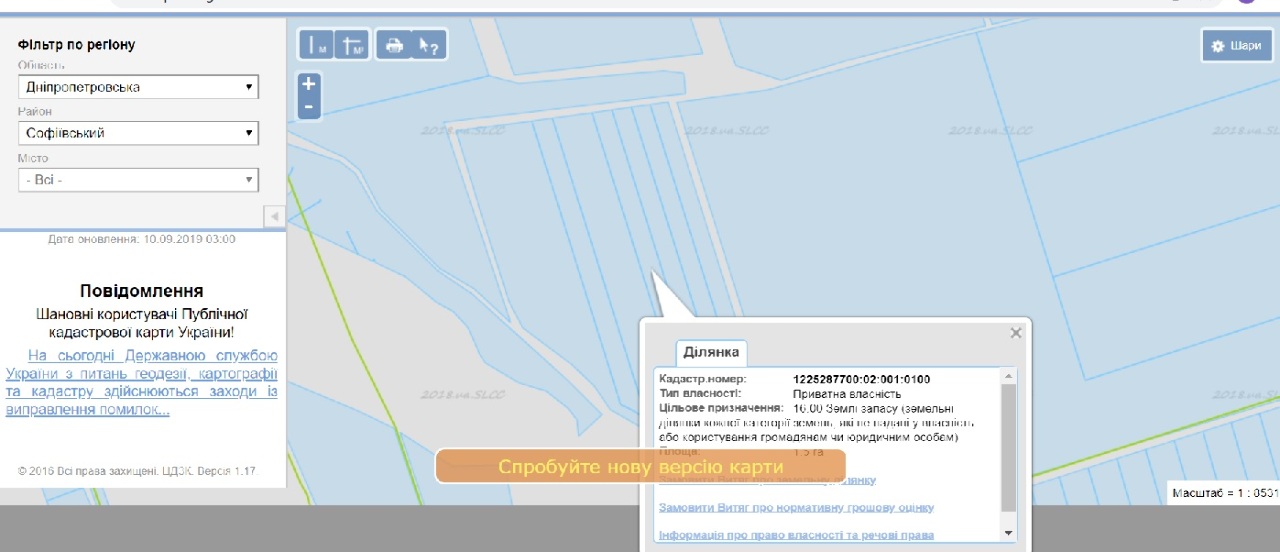The image size is (1280, 552).
Task: Zoom in the map with plus
Action: tap(309, 84)
